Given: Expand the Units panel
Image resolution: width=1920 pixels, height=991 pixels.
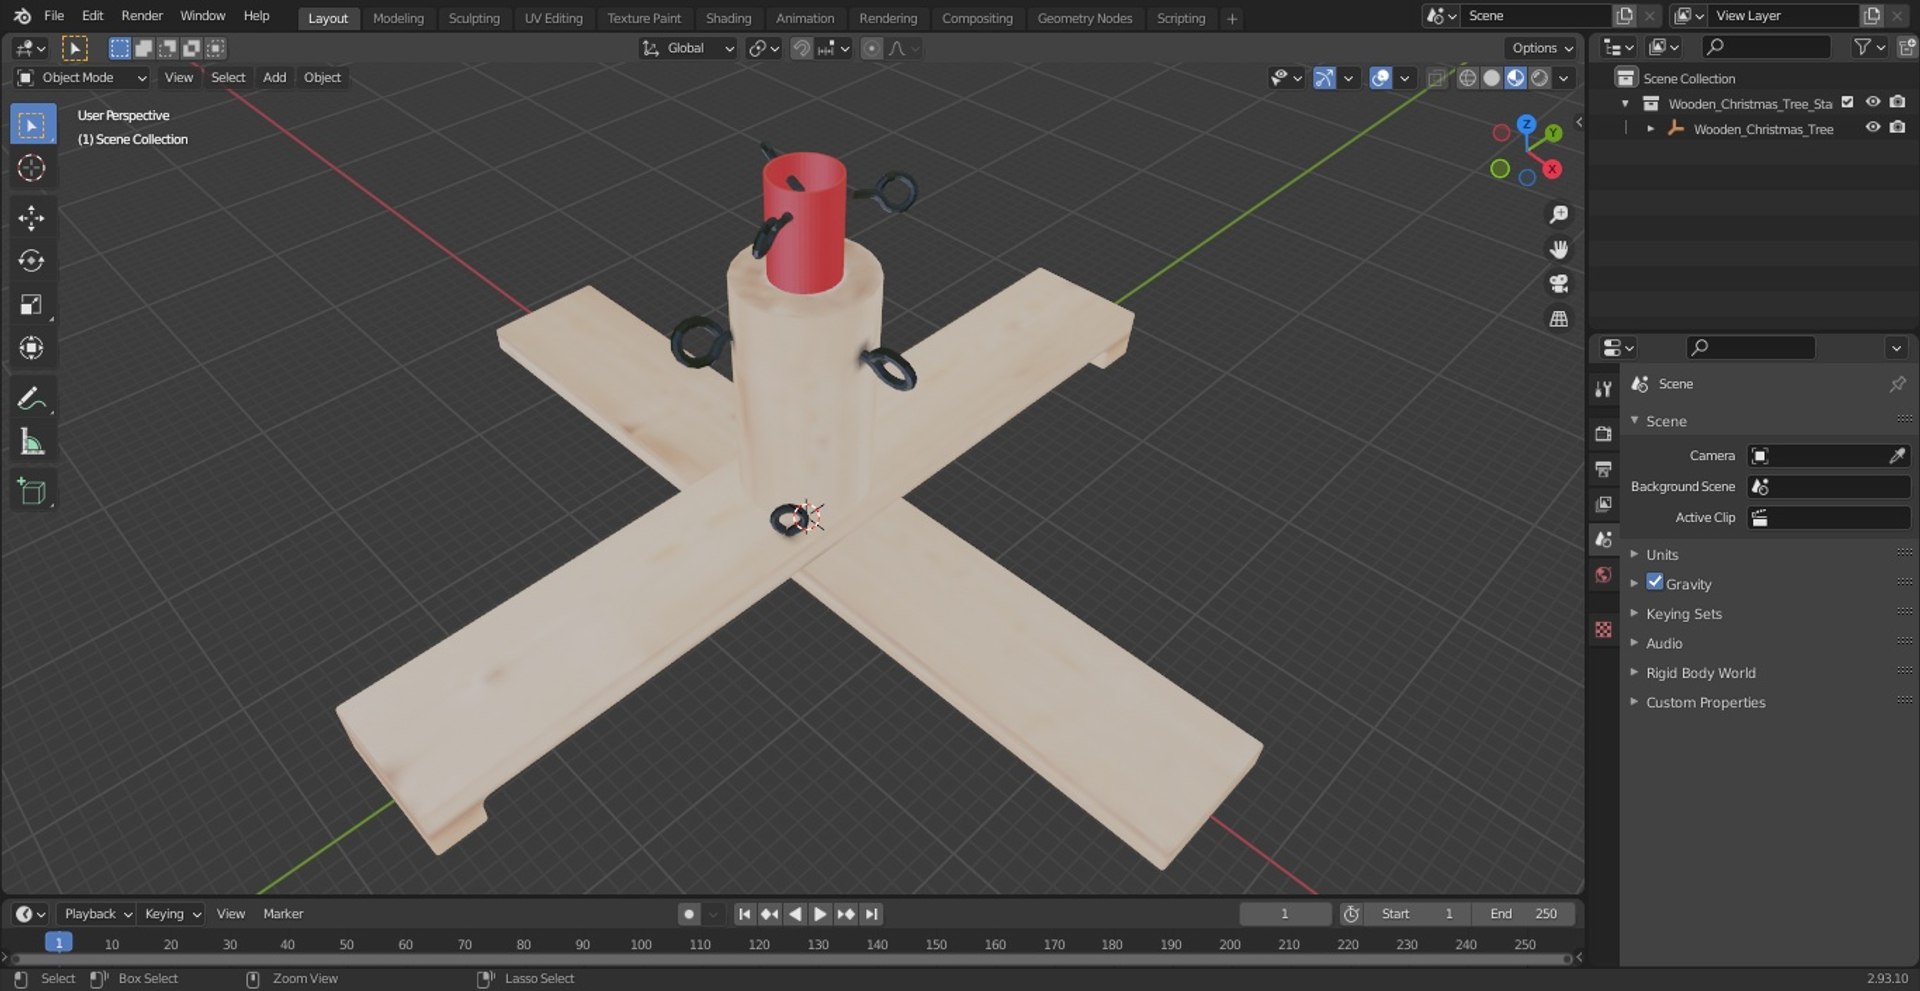Looking at the screenshot, I should pyautogui.click(x=1662, y=554).
